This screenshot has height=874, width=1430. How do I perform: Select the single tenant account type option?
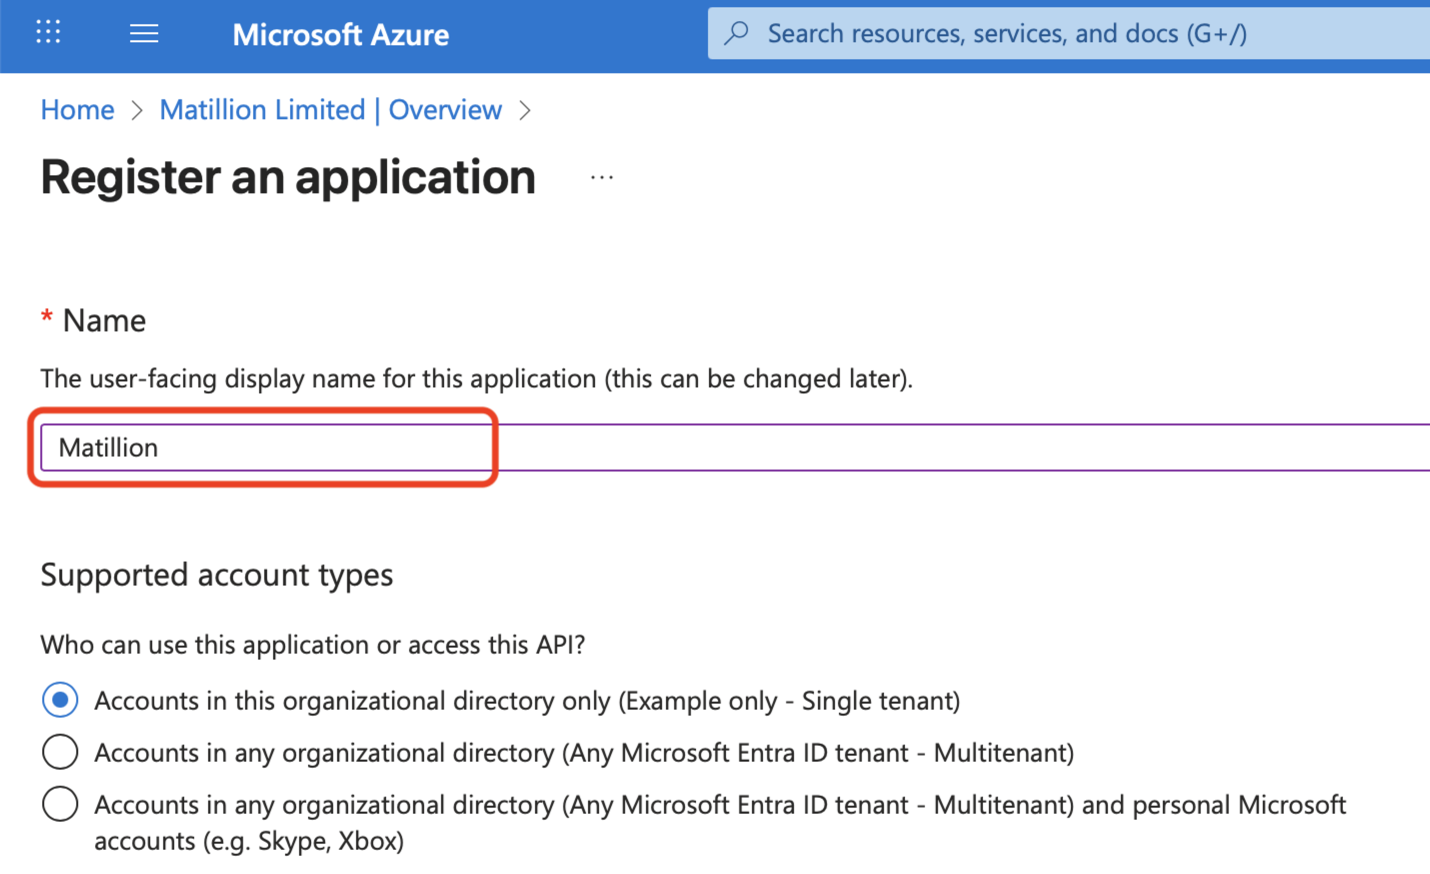[x=60, y=700]
